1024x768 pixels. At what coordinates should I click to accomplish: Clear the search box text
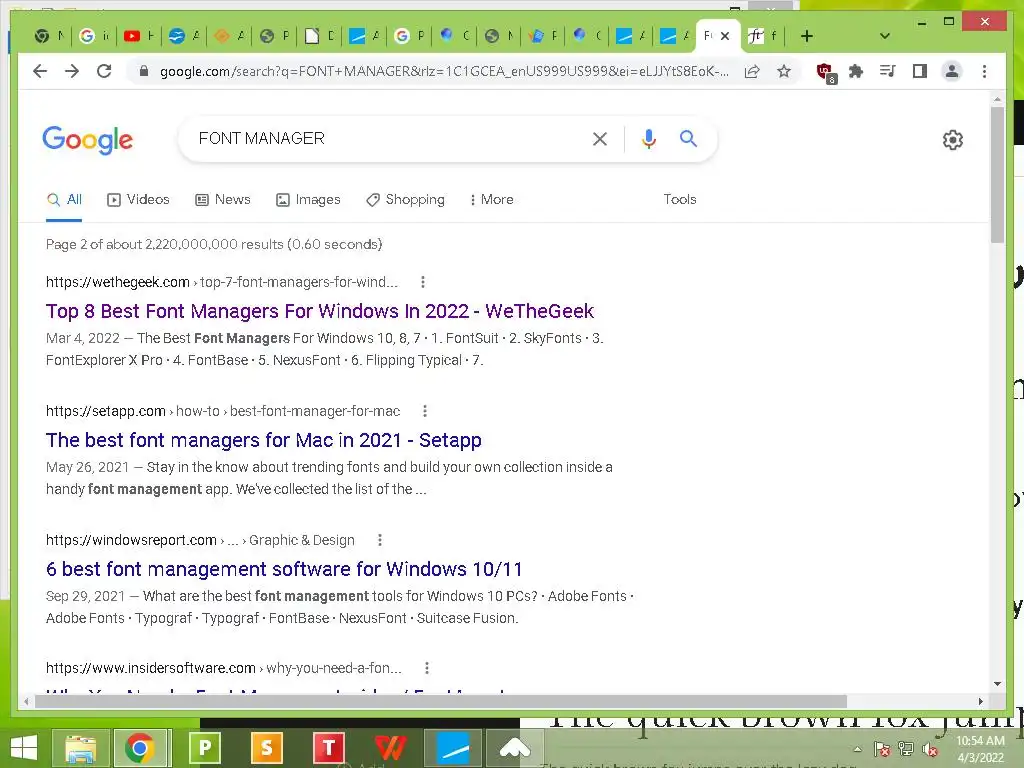(600, 138)
